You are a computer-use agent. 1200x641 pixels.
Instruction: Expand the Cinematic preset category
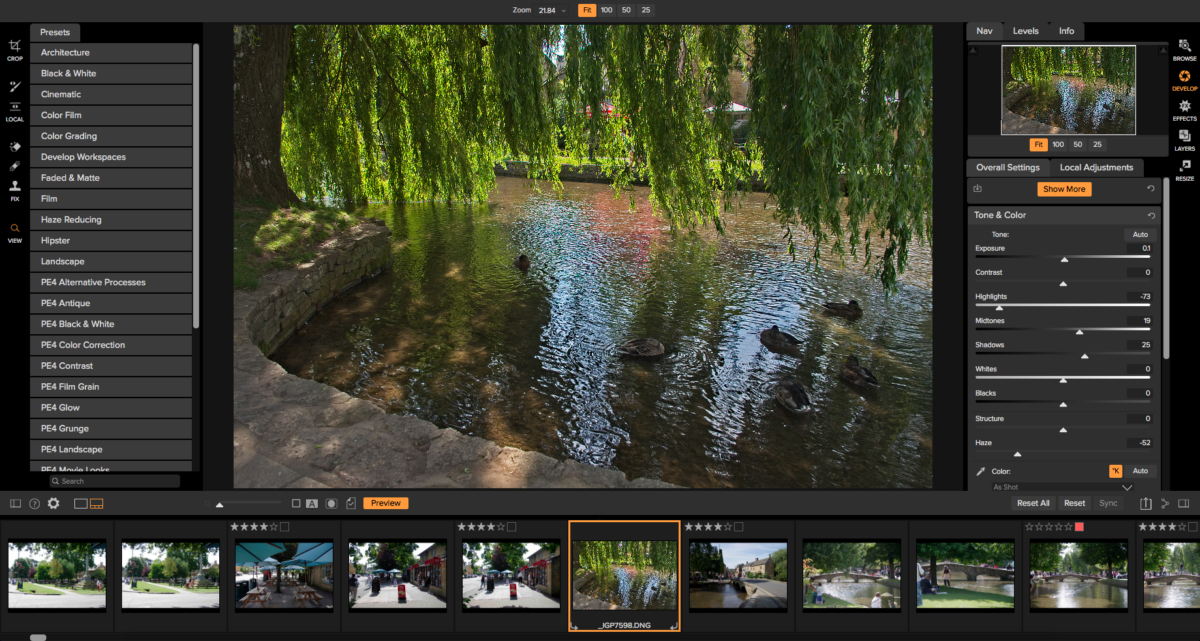point(111,94)
